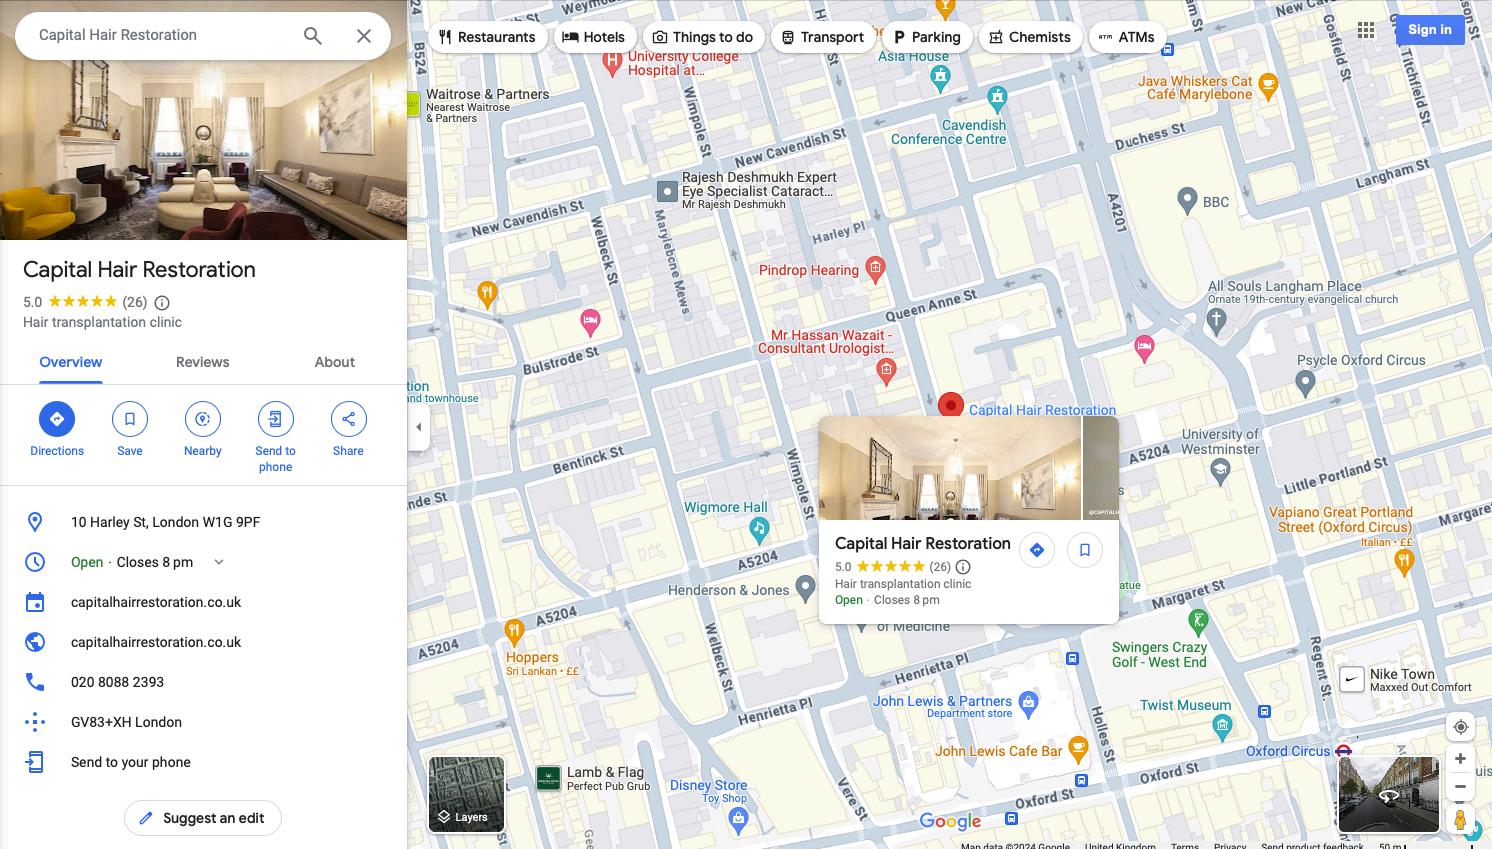The height and width of the screenshot is (849, 1492).
Task: Filter map by Hotels
Action: 594,37
